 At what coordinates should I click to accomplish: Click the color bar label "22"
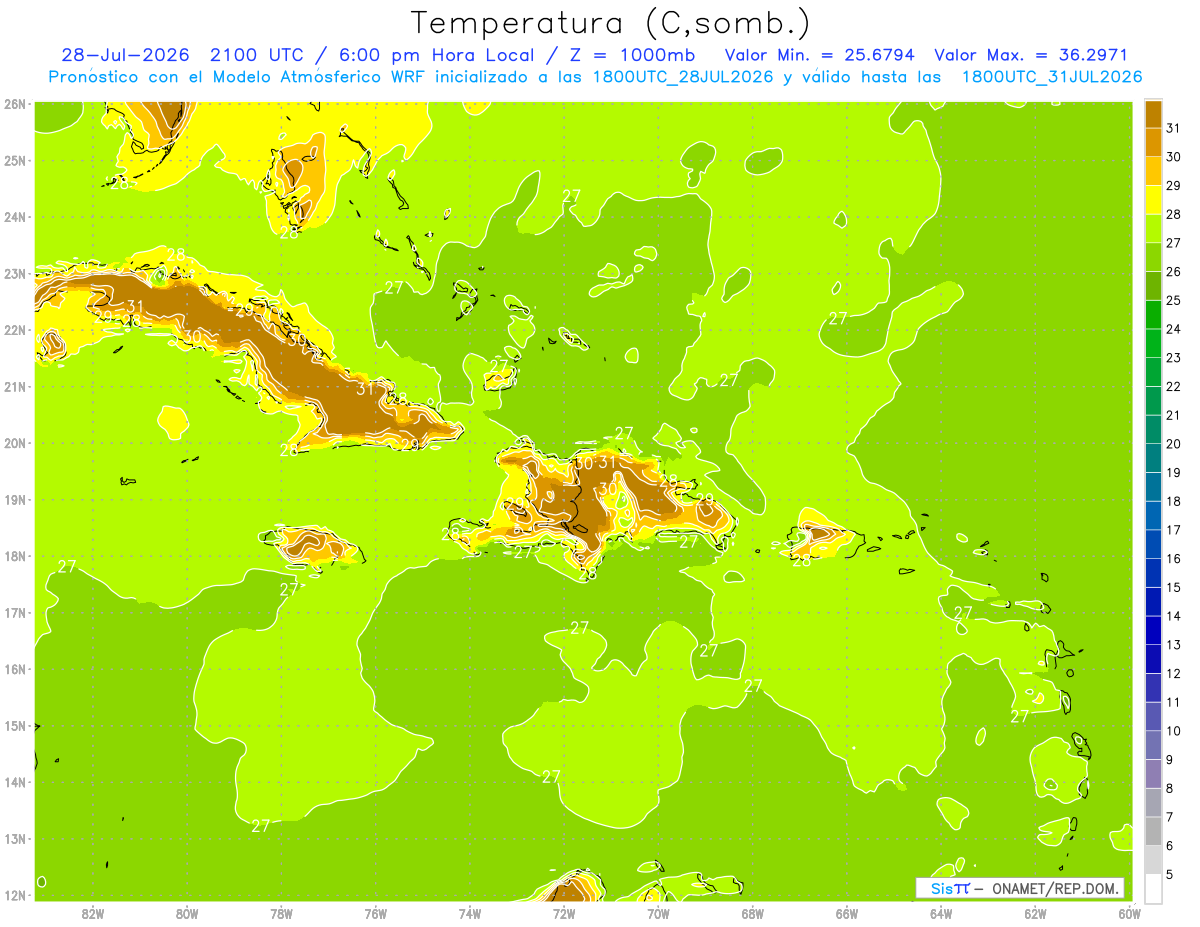(1173, 387)
